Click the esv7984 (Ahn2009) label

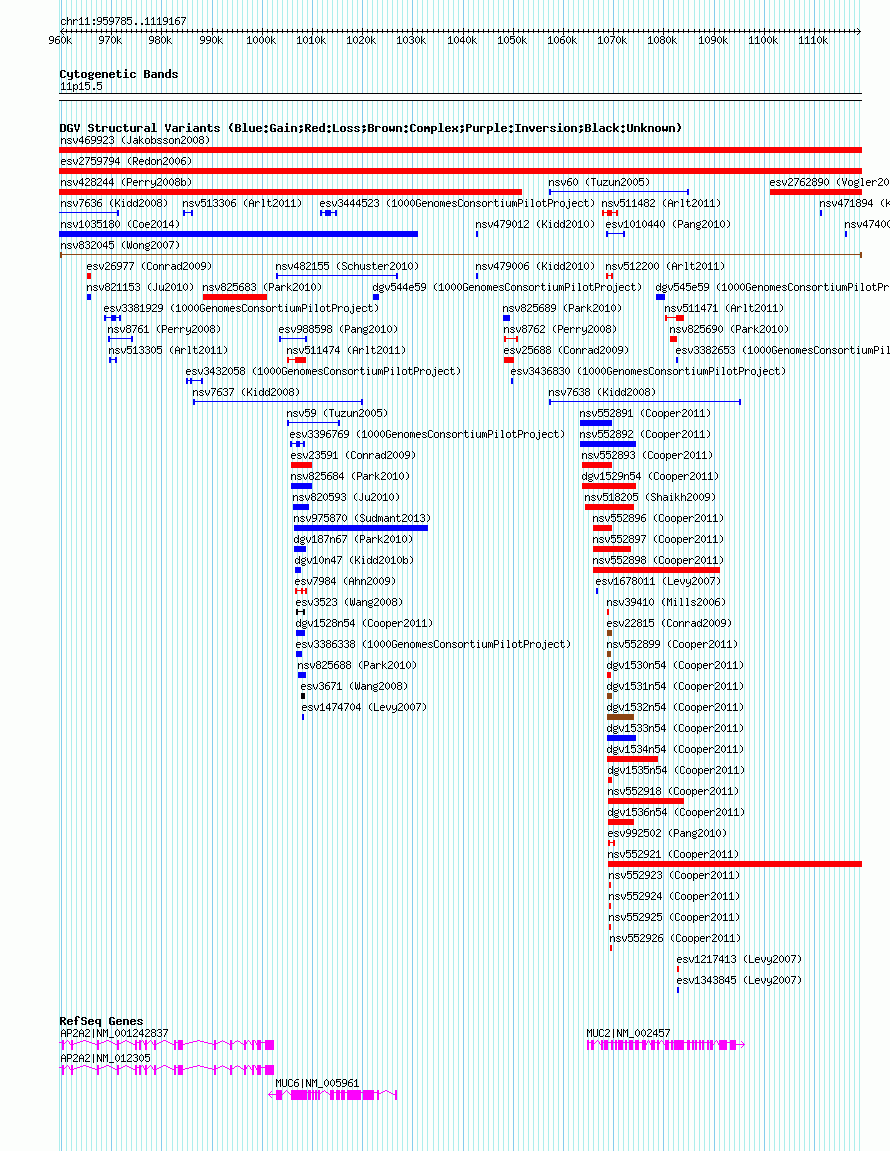346,581
